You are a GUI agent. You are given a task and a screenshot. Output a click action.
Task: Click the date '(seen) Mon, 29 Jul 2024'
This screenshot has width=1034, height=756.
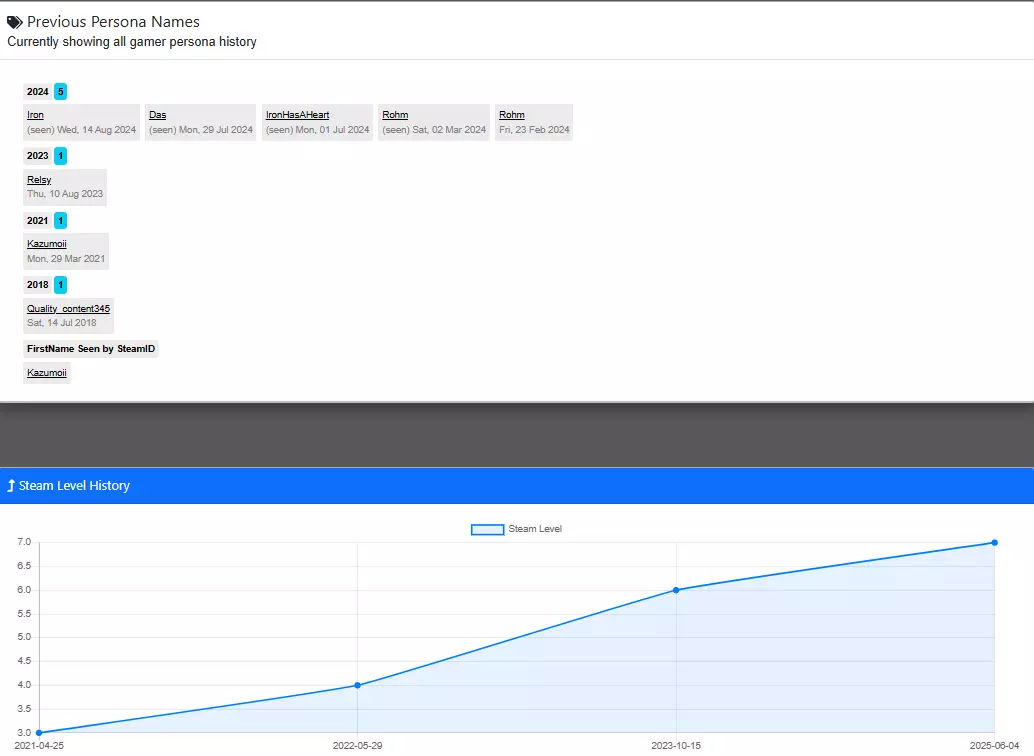[201, 130]
